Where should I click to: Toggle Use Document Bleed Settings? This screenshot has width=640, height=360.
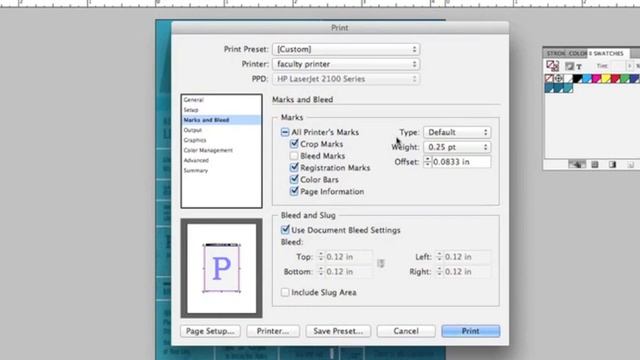[x=285, y=230]
